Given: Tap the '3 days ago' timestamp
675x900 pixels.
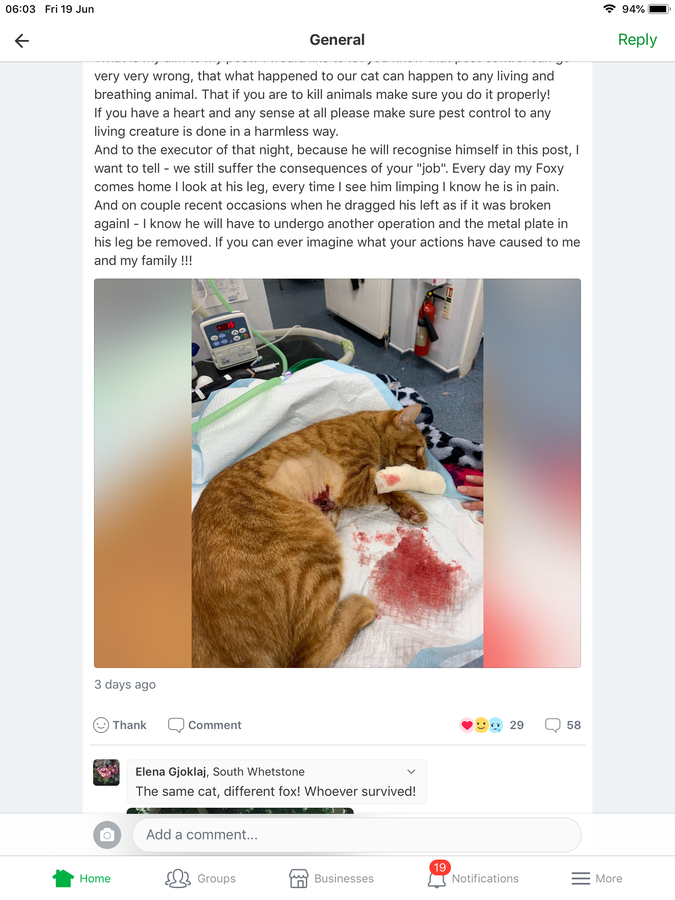Looking at the screenshot, I should point(125,684).
